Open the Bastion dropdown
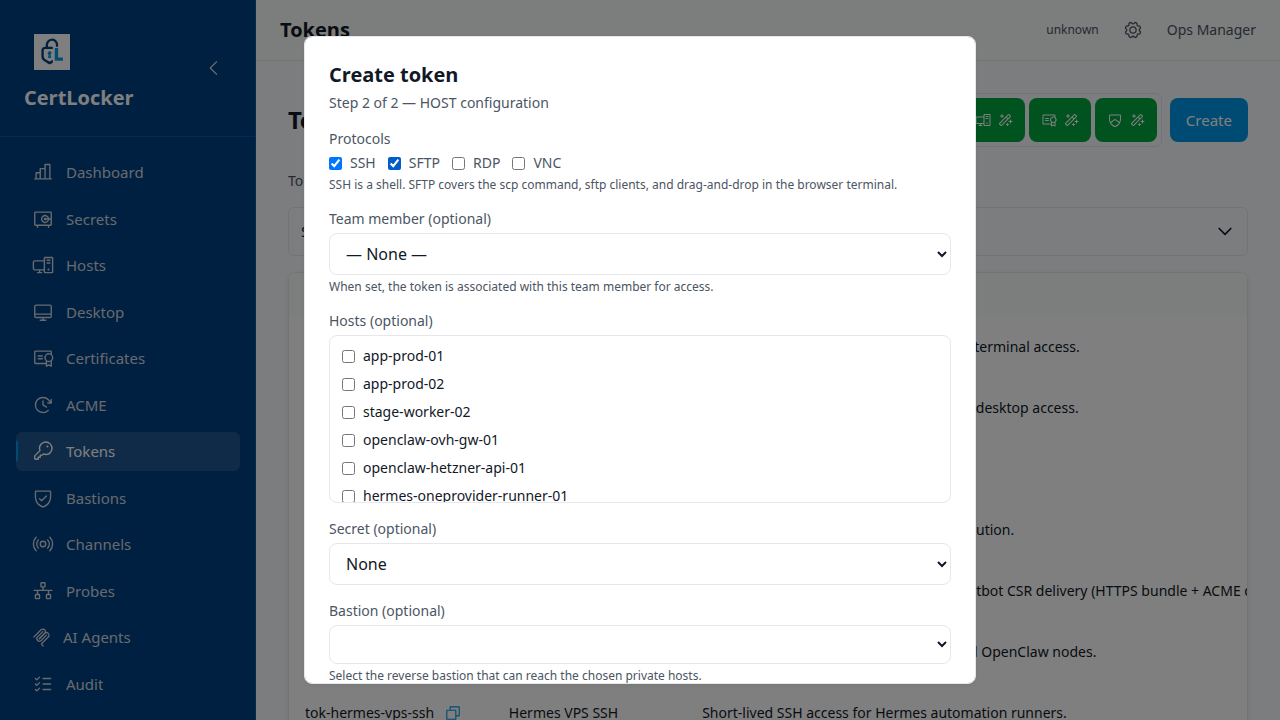 (640, 644)
